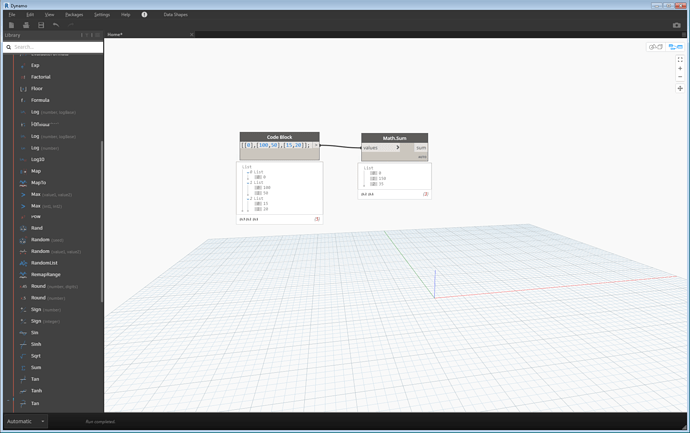Click the Math.Sum node title
The height and width of the screenshot is (433, 690).
point(394,138)
